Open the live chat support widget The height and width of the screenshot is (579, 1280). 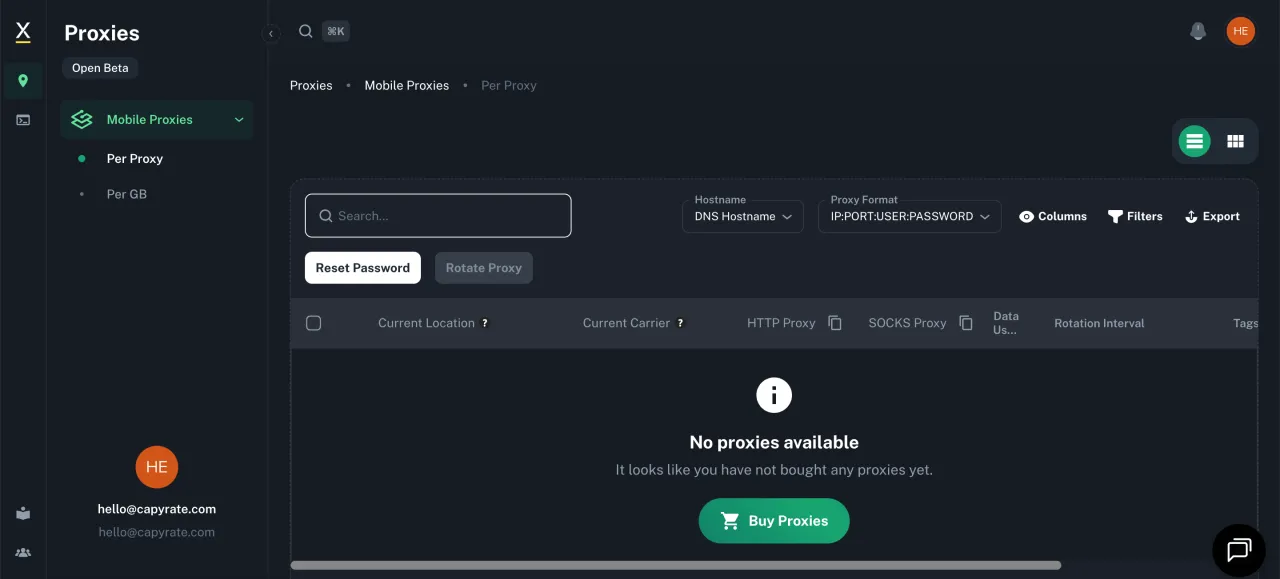[x=1239, y=549]
